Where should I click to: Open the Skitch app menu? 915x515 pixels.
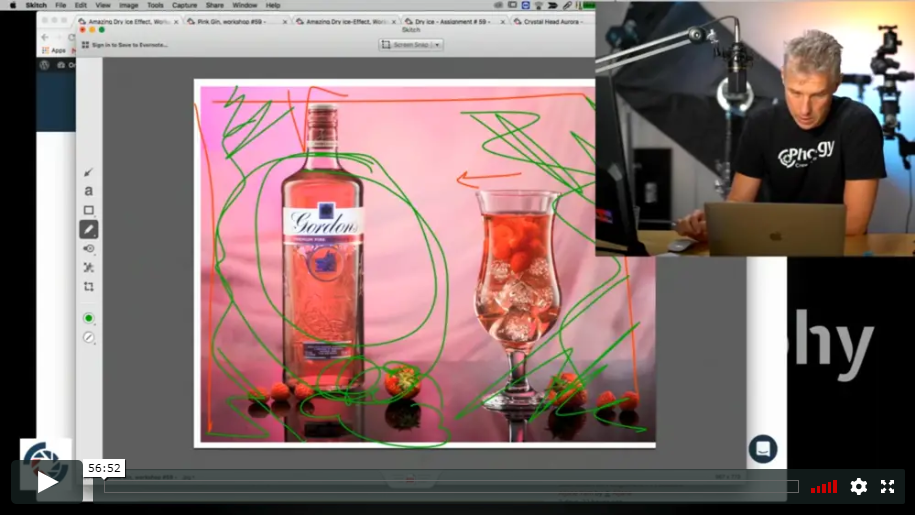36,5
